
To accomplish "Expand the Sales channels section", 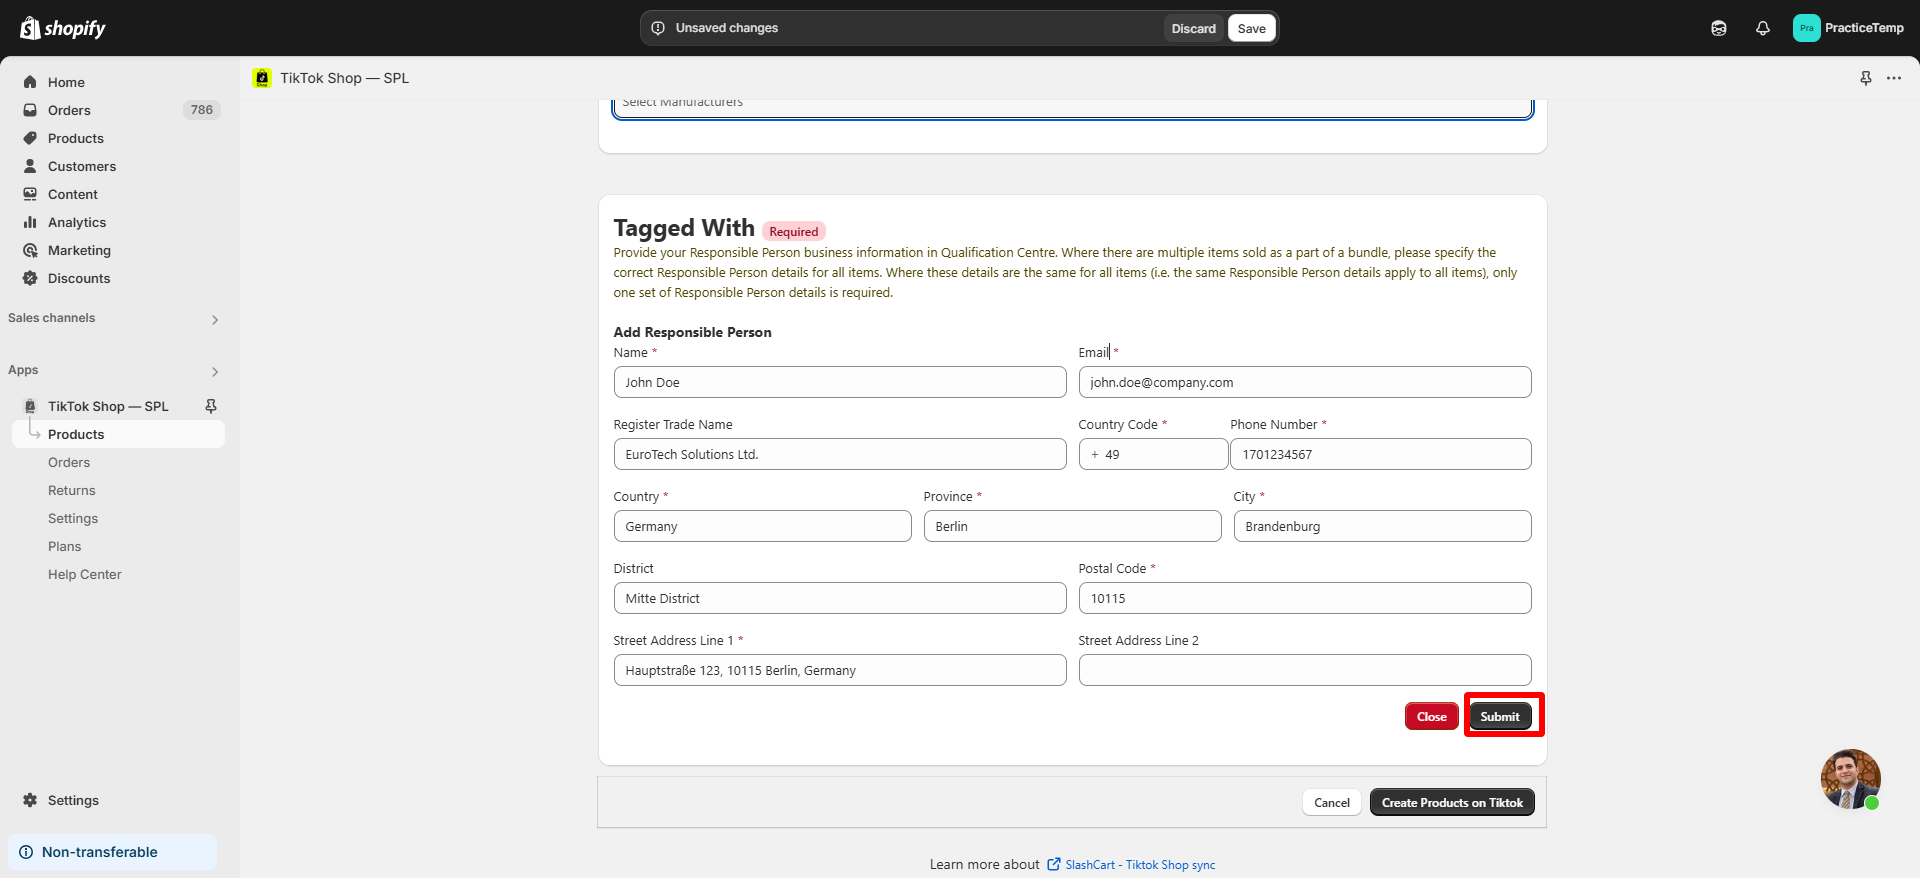I will pos(214,319).
